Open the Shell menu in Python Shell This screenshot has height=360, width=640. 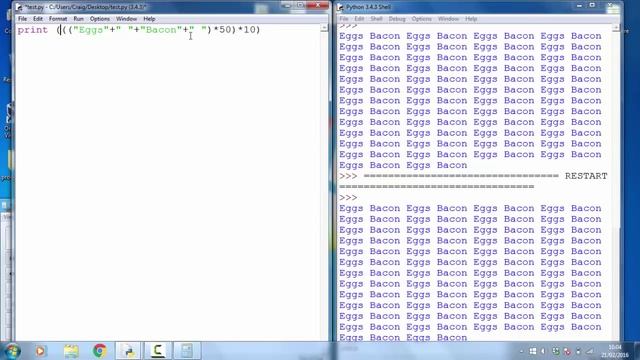376,19
